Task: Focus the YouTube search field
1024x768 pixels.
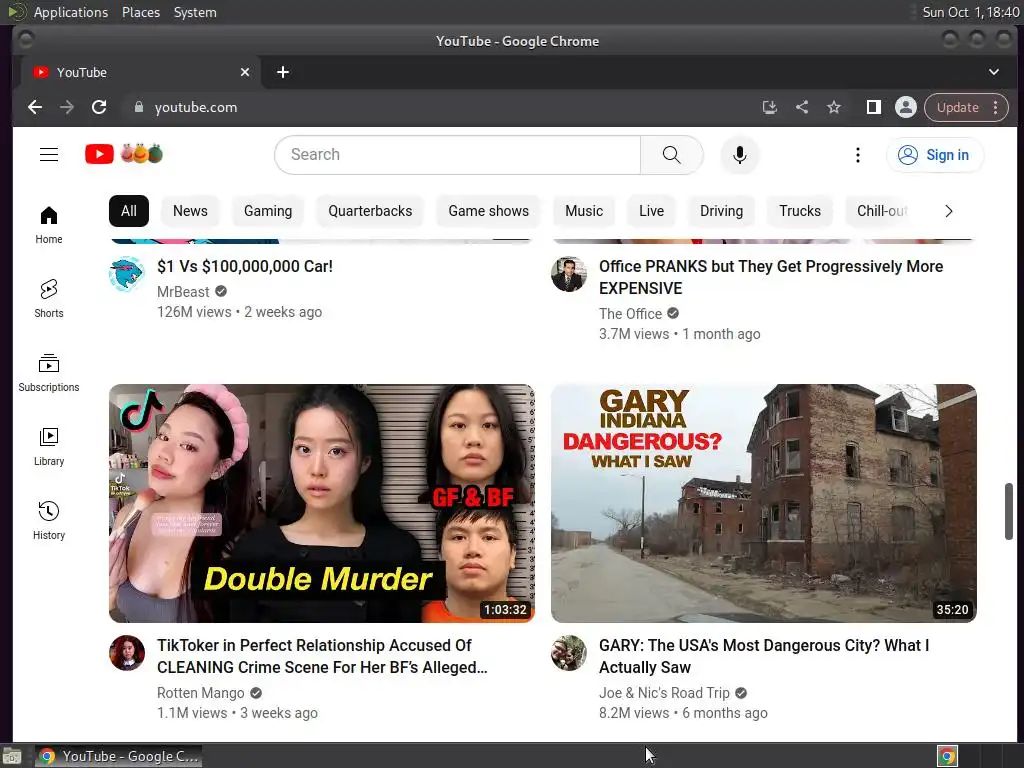Action: [x=457, y=155]
